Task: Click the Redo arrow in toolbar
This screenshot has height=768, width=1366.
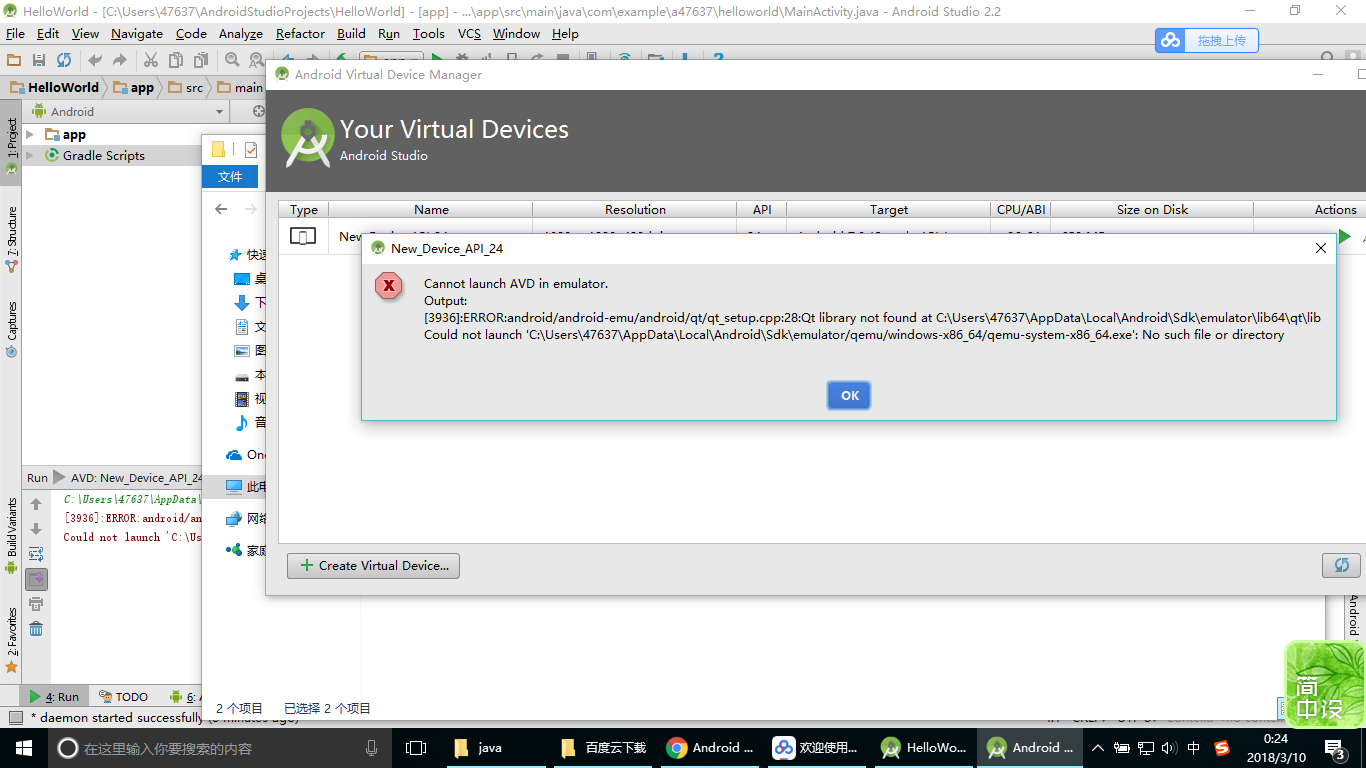Action: click(x=120, y=61)
